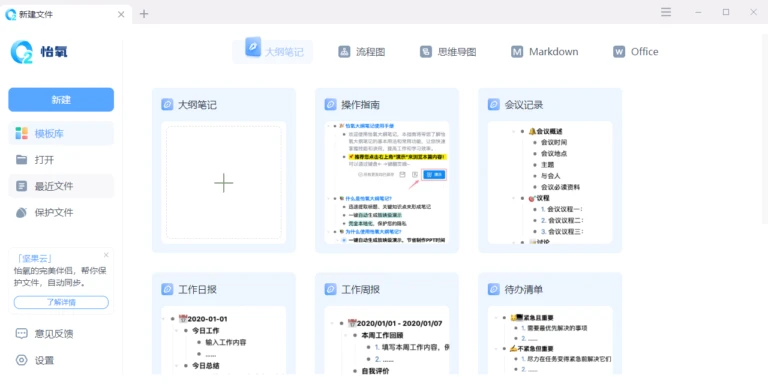Click the 操作指南 card header icon

pyautogui.click(x=330, y=105)
